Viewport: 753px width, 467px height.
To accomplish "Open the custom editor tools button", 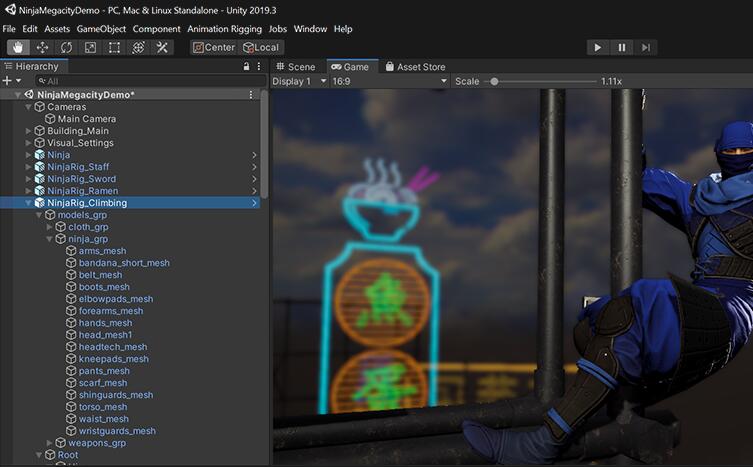I will coord(162,47).
